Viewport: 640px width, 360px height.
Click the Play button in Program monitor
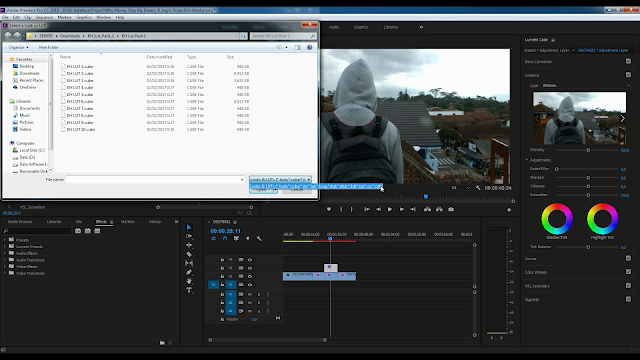point(390,209)
